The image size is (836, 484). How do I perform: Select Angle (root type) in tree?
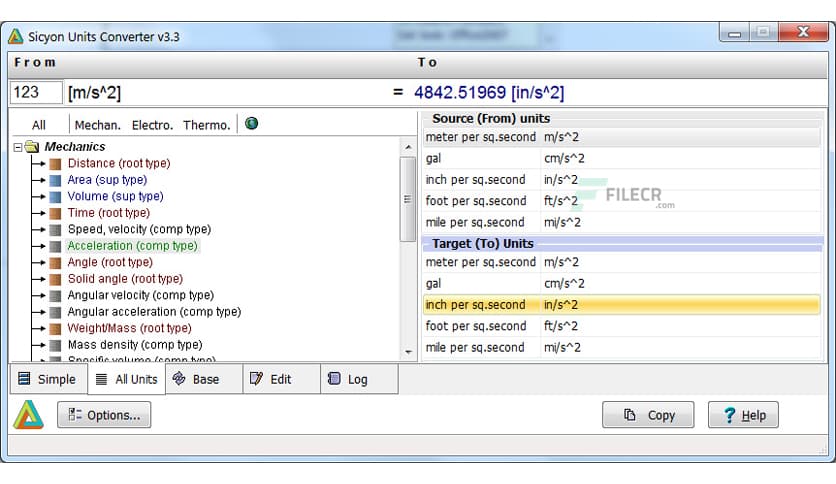pos(110,262)
